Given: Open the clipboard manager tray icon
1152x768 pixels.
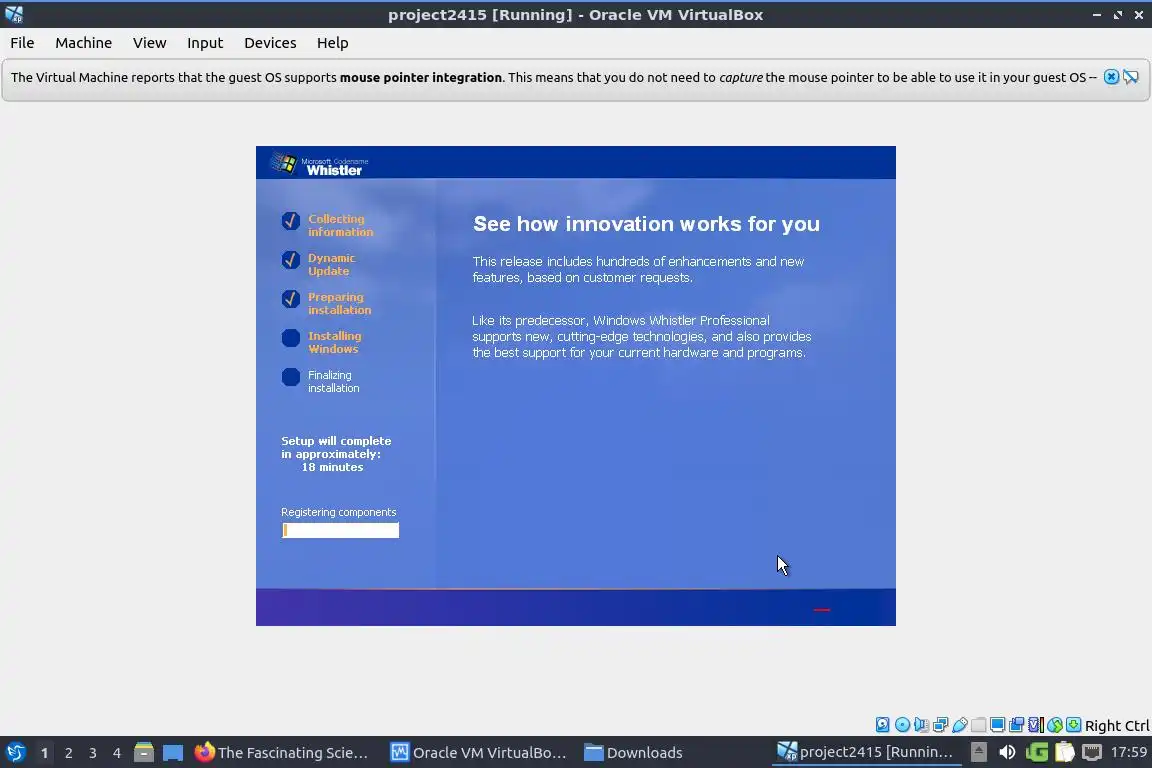Looking at the screenshot, I should pos(1065,752).
